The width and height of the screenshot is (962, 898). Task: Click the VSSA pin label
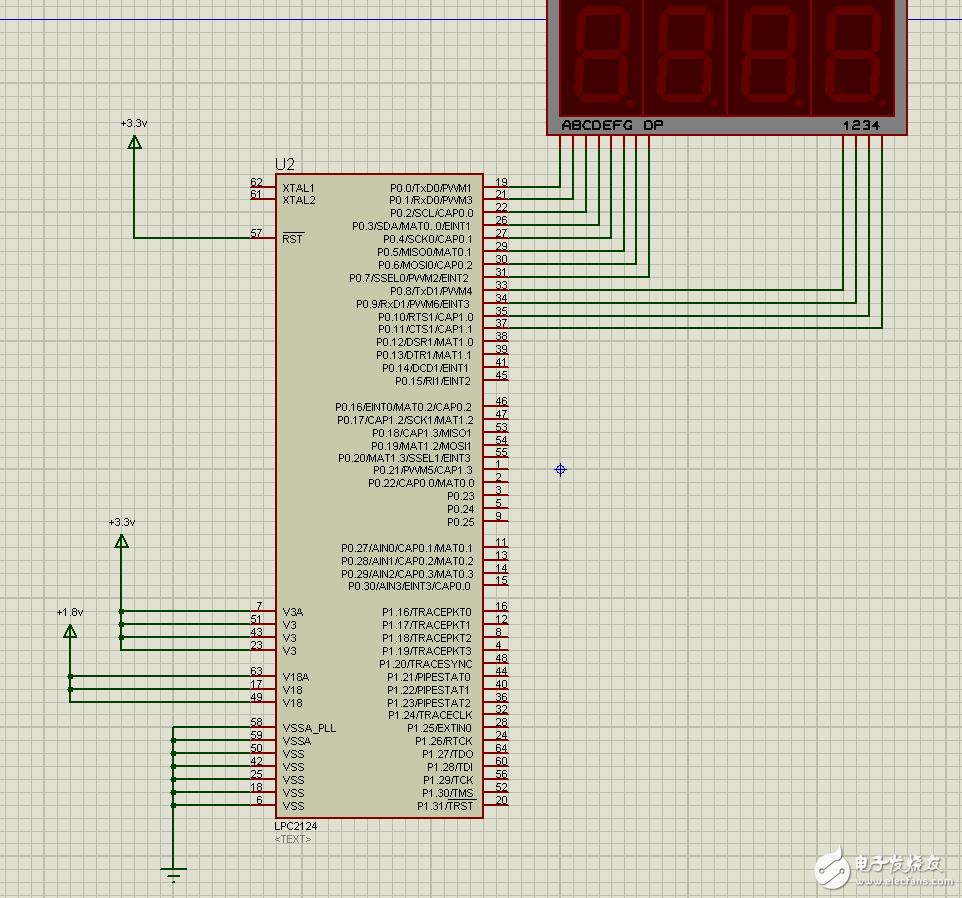[297, 741]
